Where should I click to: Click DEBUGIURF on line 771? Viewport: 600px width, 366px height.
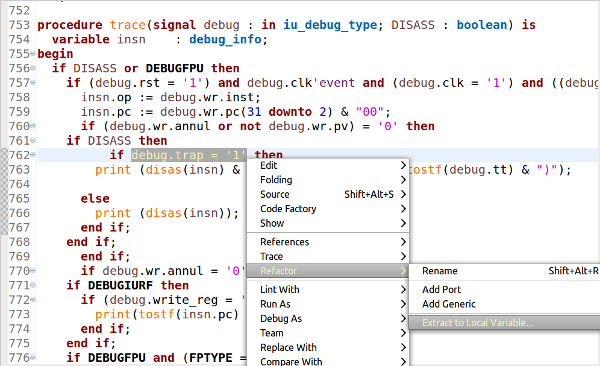(x=120, y=285)
